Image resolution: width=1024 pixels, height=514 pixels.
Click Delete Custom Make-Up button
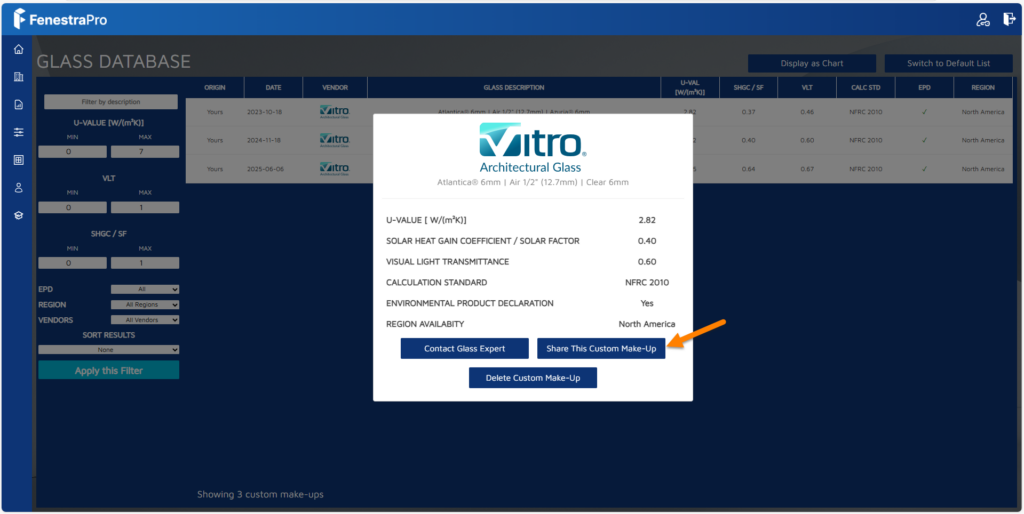(533, 377)
